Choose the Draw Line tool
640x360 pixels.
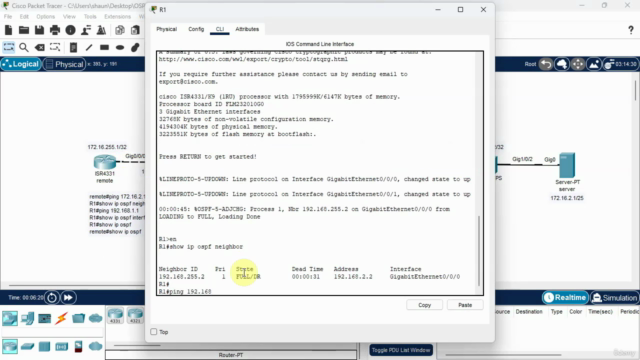(89, 47)
